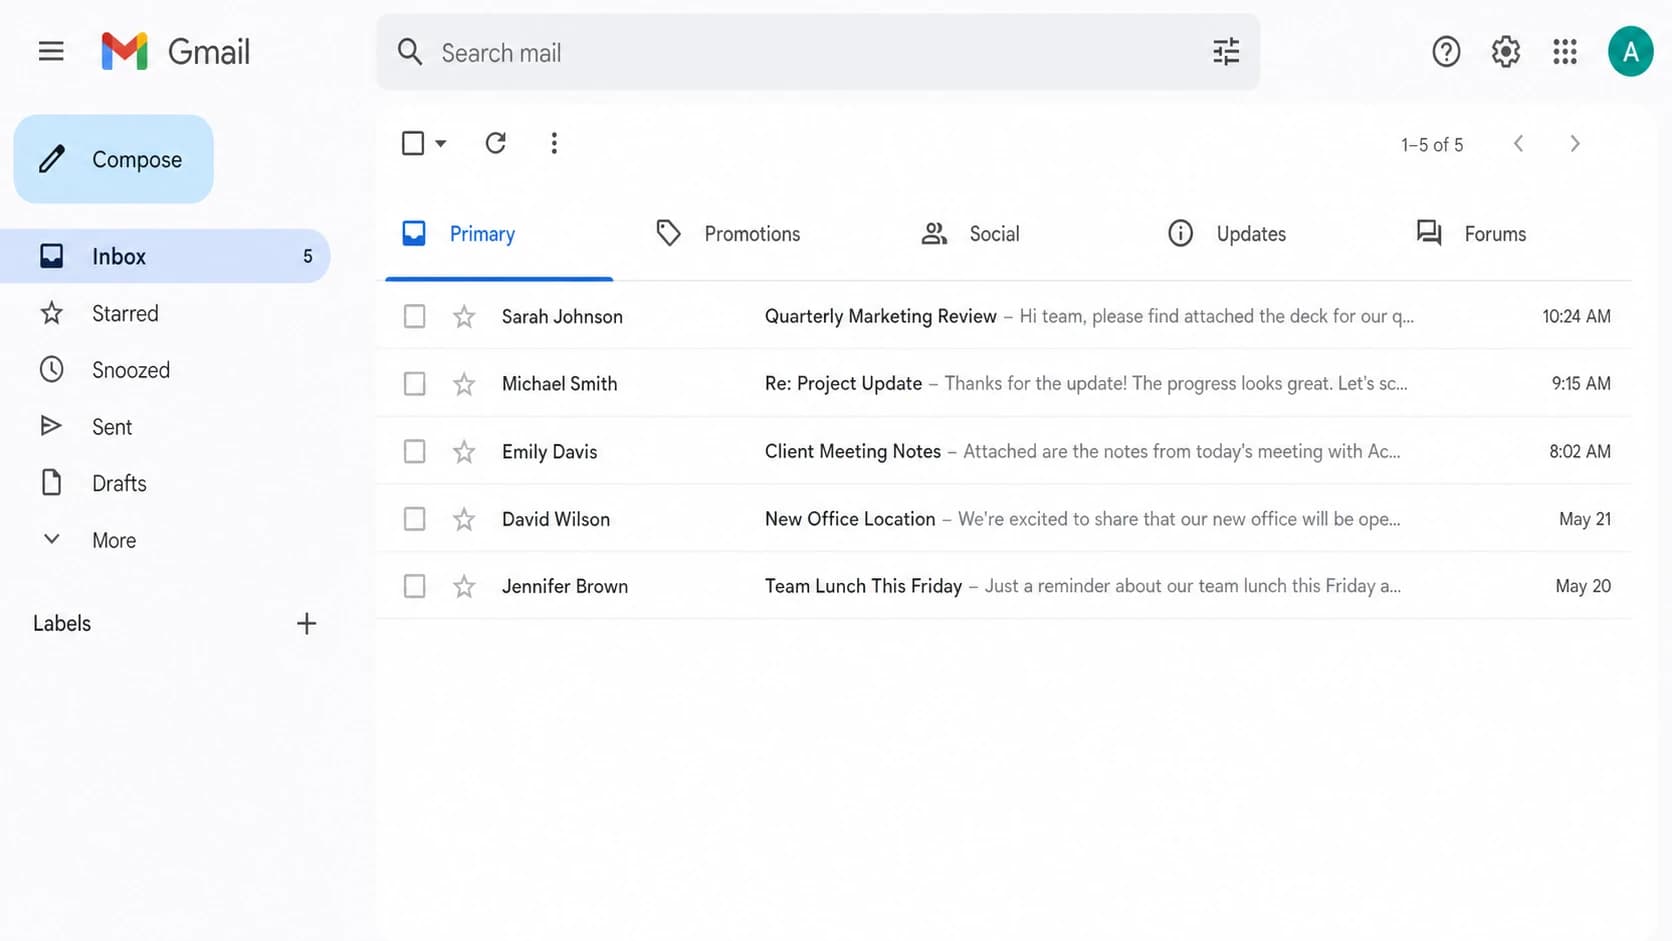Click the Gmail logo
The width and height of the screenshot is (1672, 941).
tap(176, 51)
